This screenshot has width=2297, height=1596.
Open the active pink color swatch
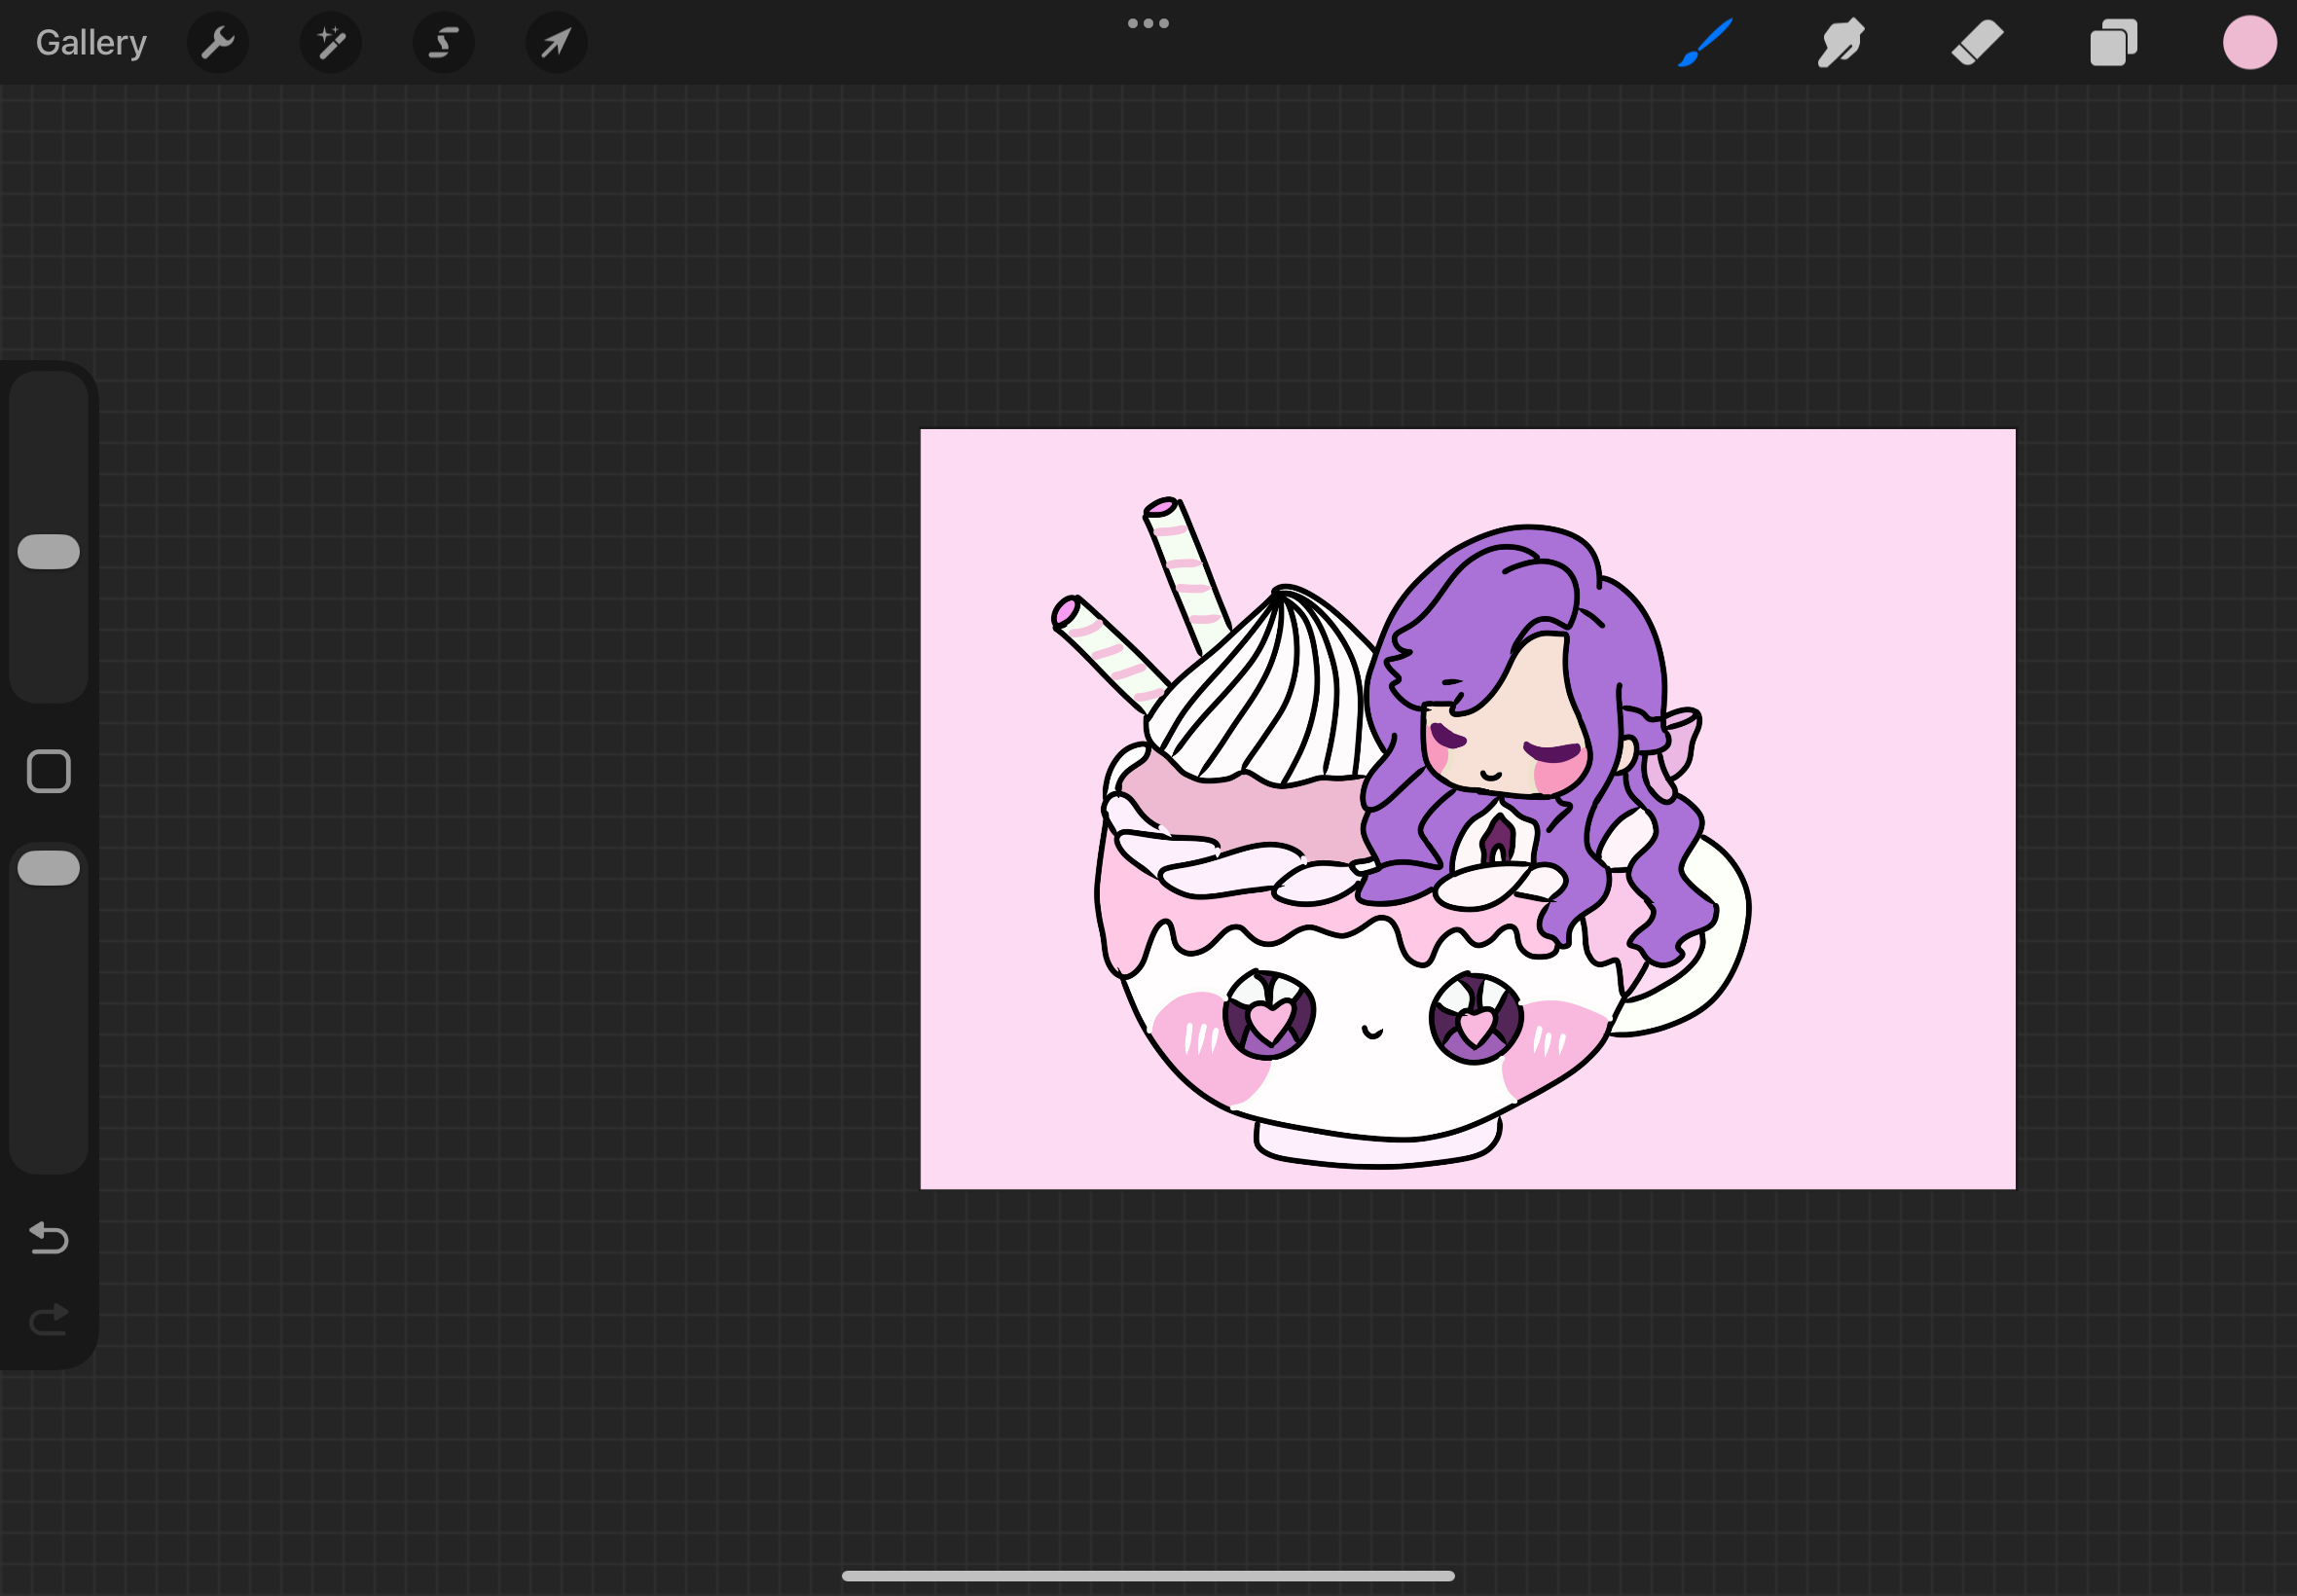tap(2249, 43)
